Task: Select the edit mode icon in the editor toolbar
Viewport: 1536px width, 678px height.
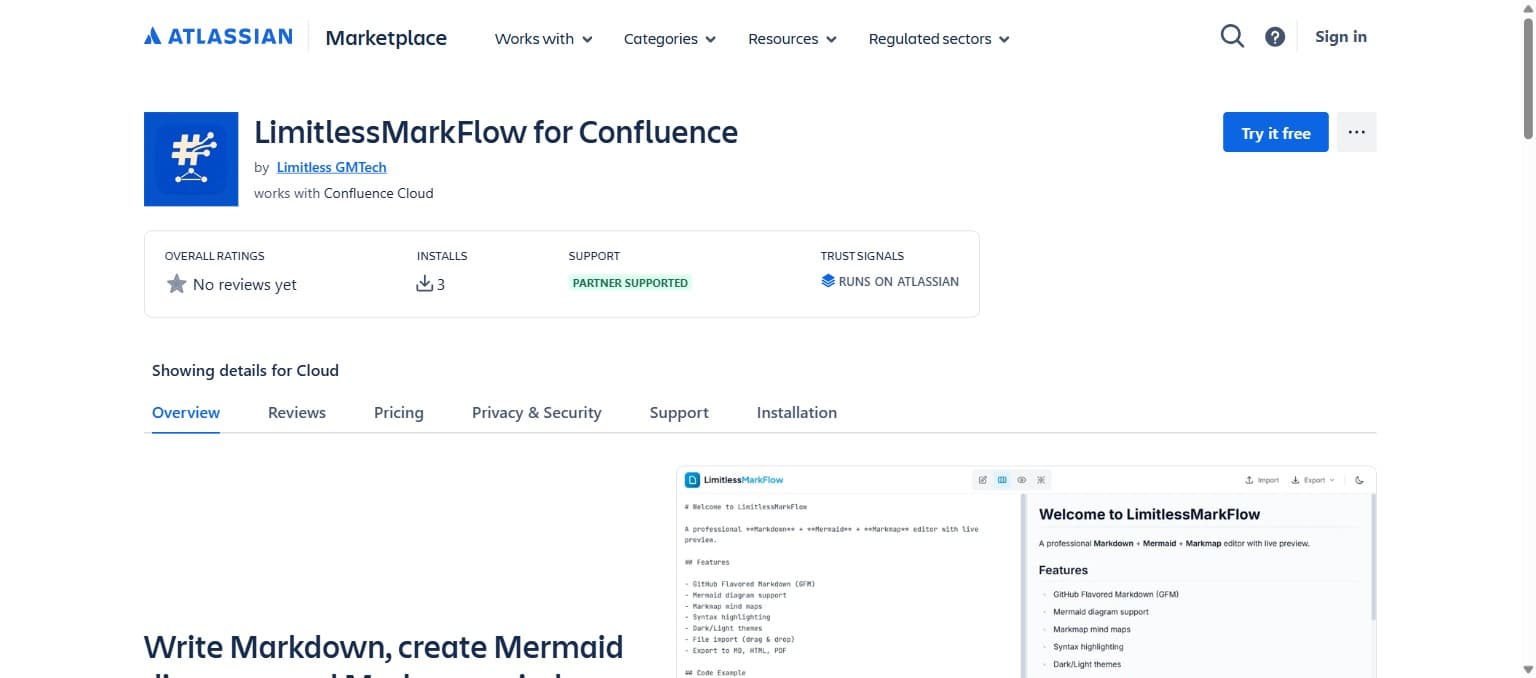Action: pyautogui.click(x=982, y=480)
